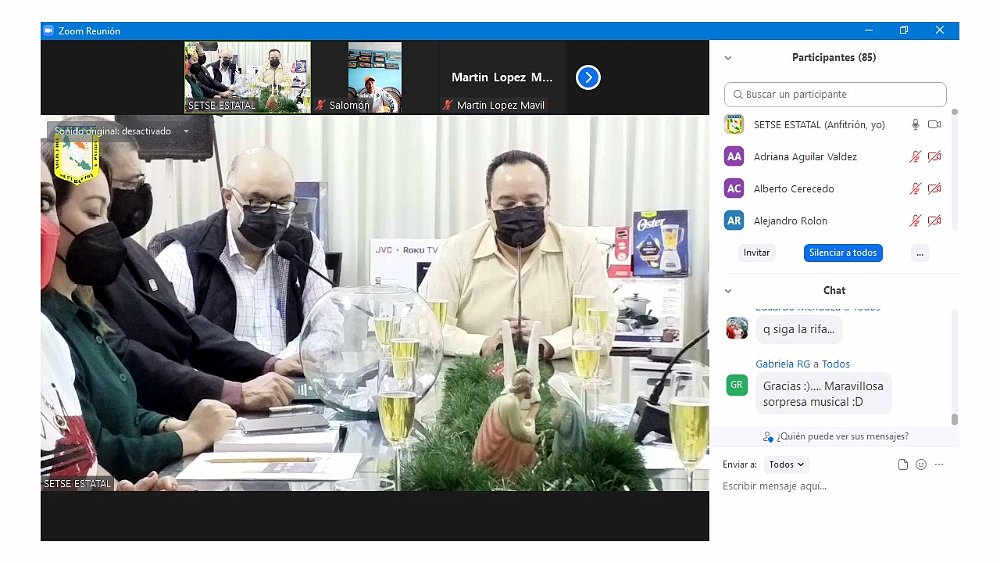
Task: Open the chat file attachment icon
Action: coord(903,465)
